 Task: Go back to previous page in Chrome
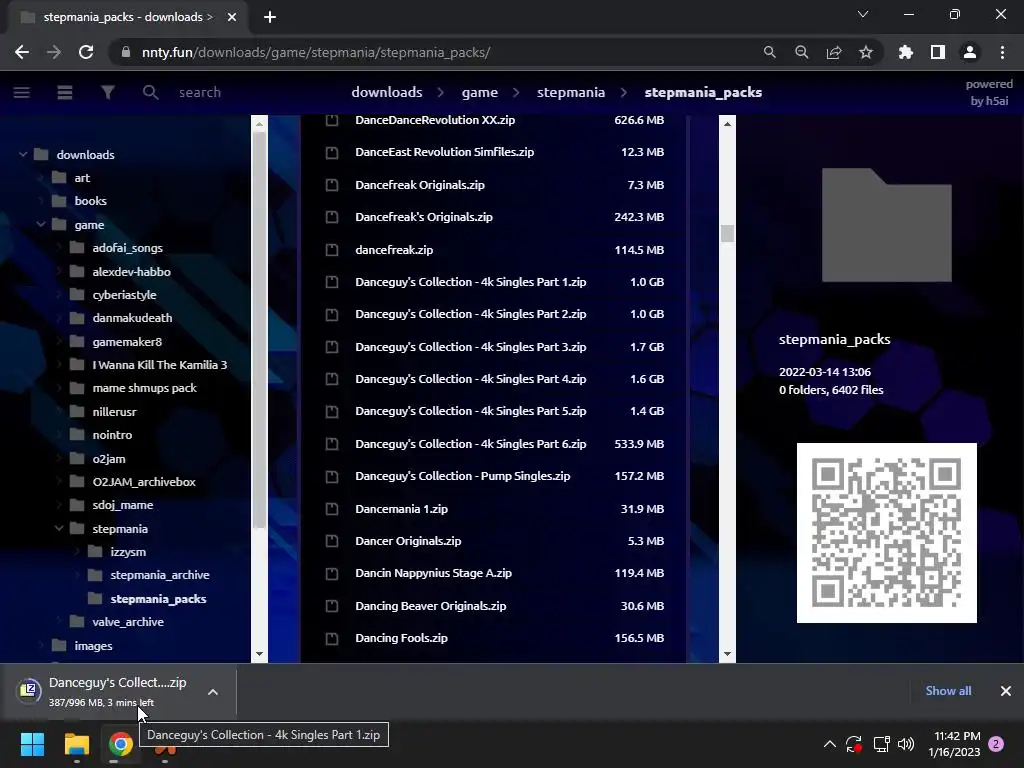(22, 52)
